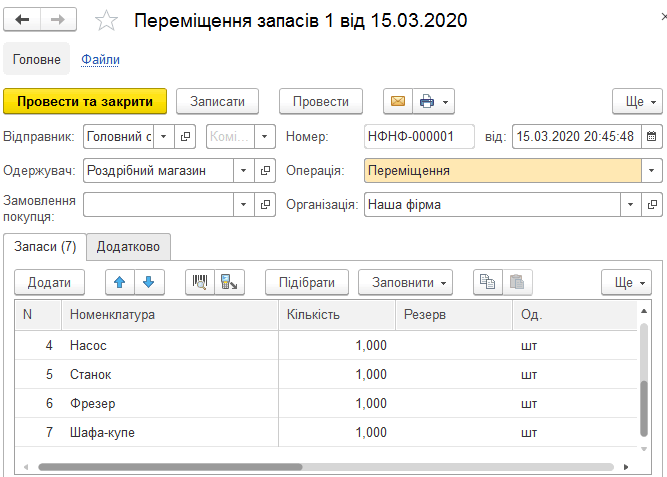Viewport: 667px width, 477px height.
Task: Click the horizontal scrollbar thumb of table
Action: pyautogui.click(x=170, y=467)
